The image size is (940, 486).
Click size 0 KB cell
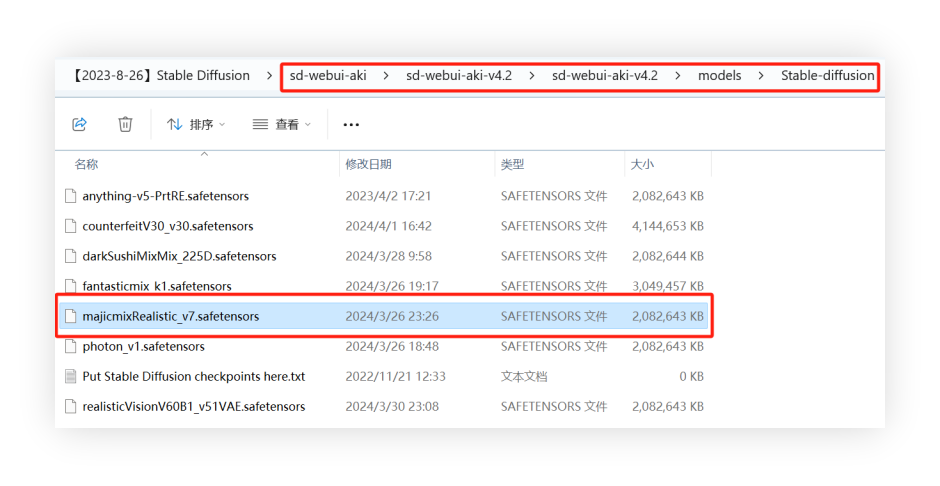691,376
